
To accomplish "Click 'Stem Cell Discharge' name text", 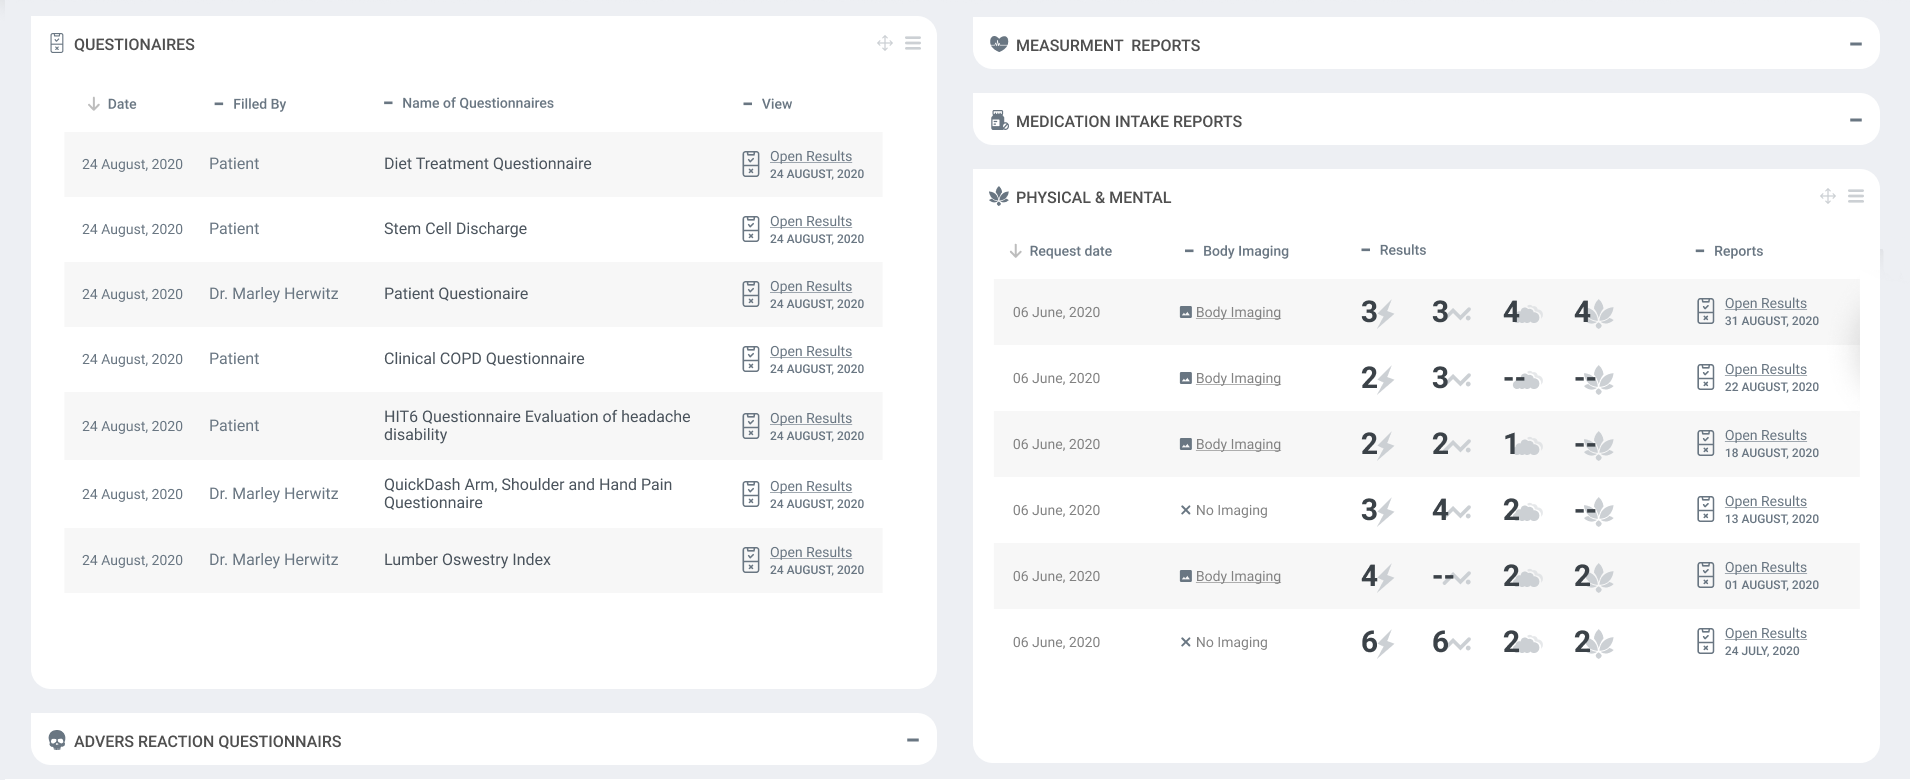I will 455,229.
